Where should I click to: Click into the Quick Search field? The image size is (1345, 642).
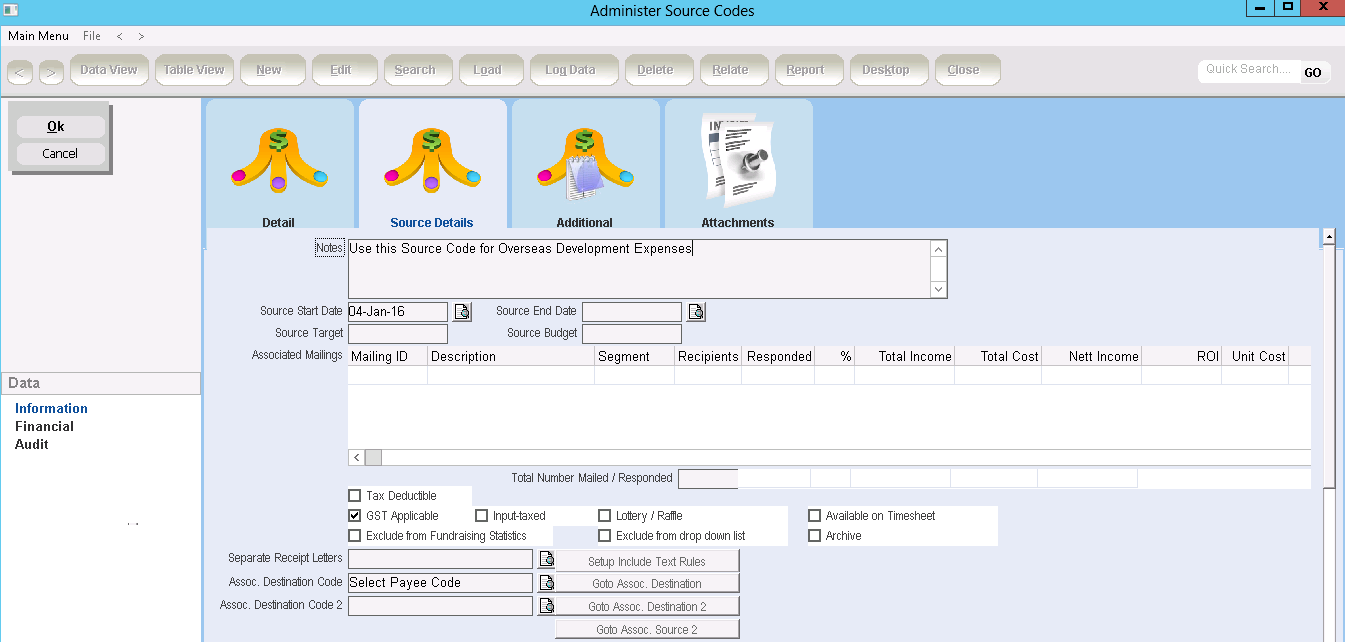point(1249,70)
